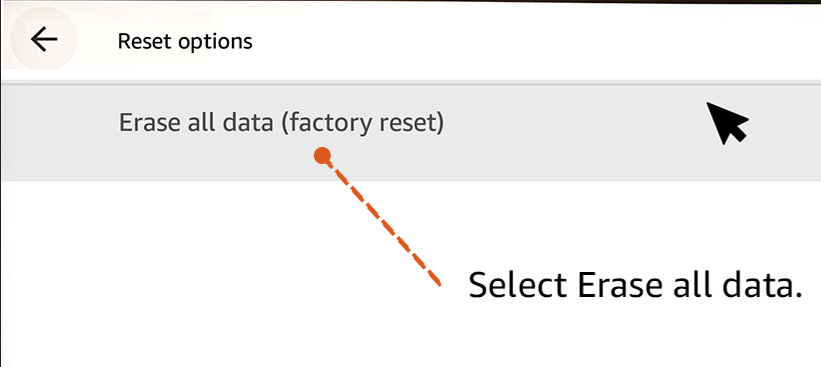This screenshot has height=367, width=821.
Task: Click the divider line under header
Action: pyautogui.click(x=410, y=83)
